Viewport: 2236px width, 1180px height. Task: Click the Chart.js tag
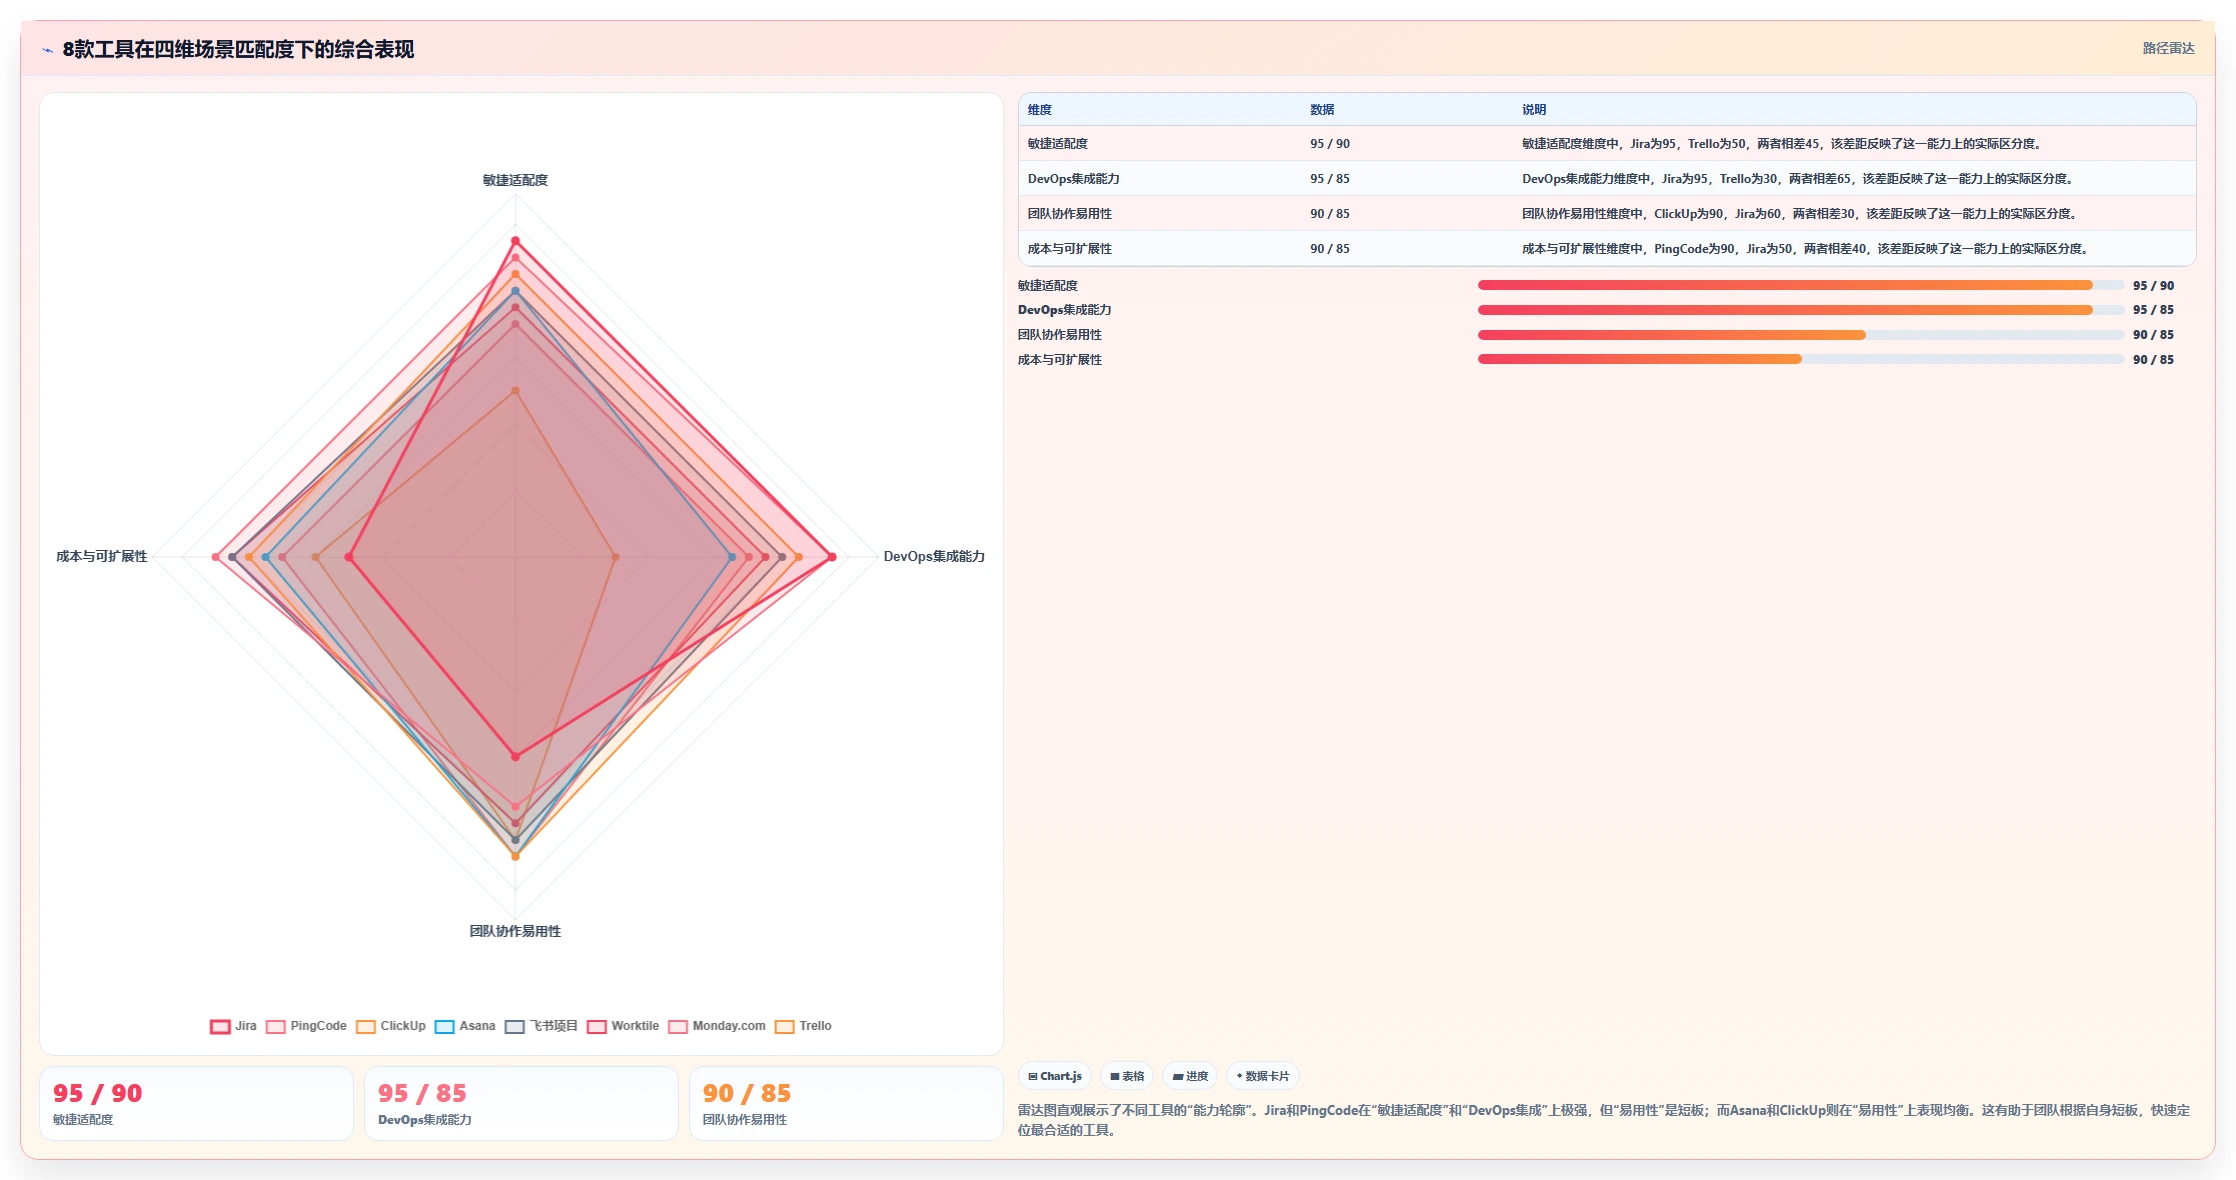pos(1055,1076)
